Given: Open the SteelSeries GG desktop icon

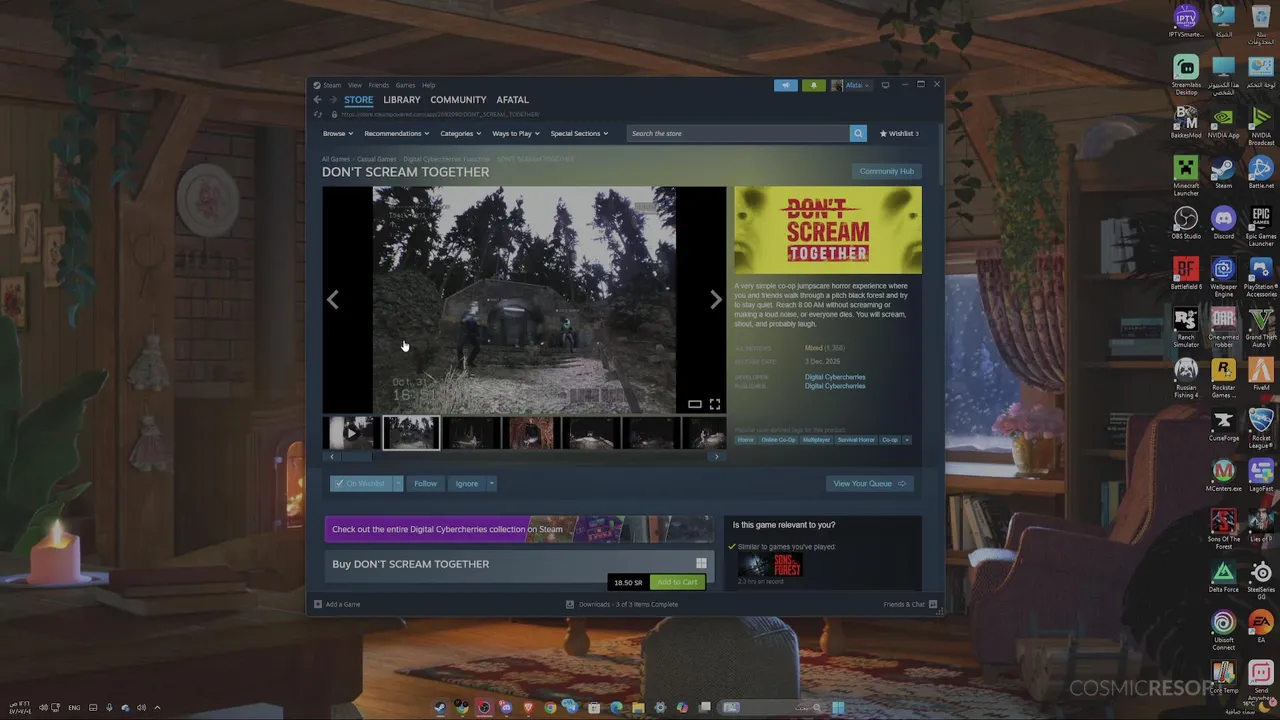Looking at the screenshot, I should coord(1261,580).
